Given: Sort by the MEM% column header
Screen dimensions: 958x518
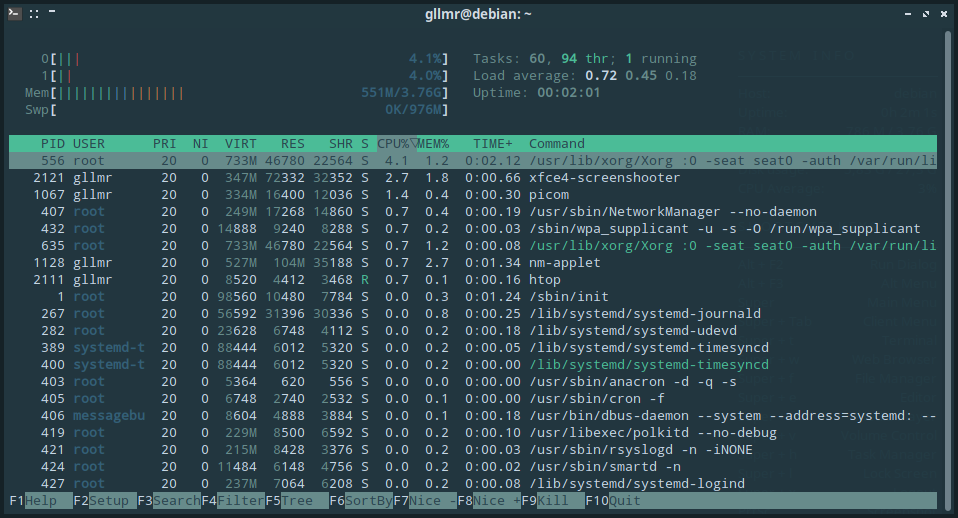Looking at the screenshot, I should [433, 144].
